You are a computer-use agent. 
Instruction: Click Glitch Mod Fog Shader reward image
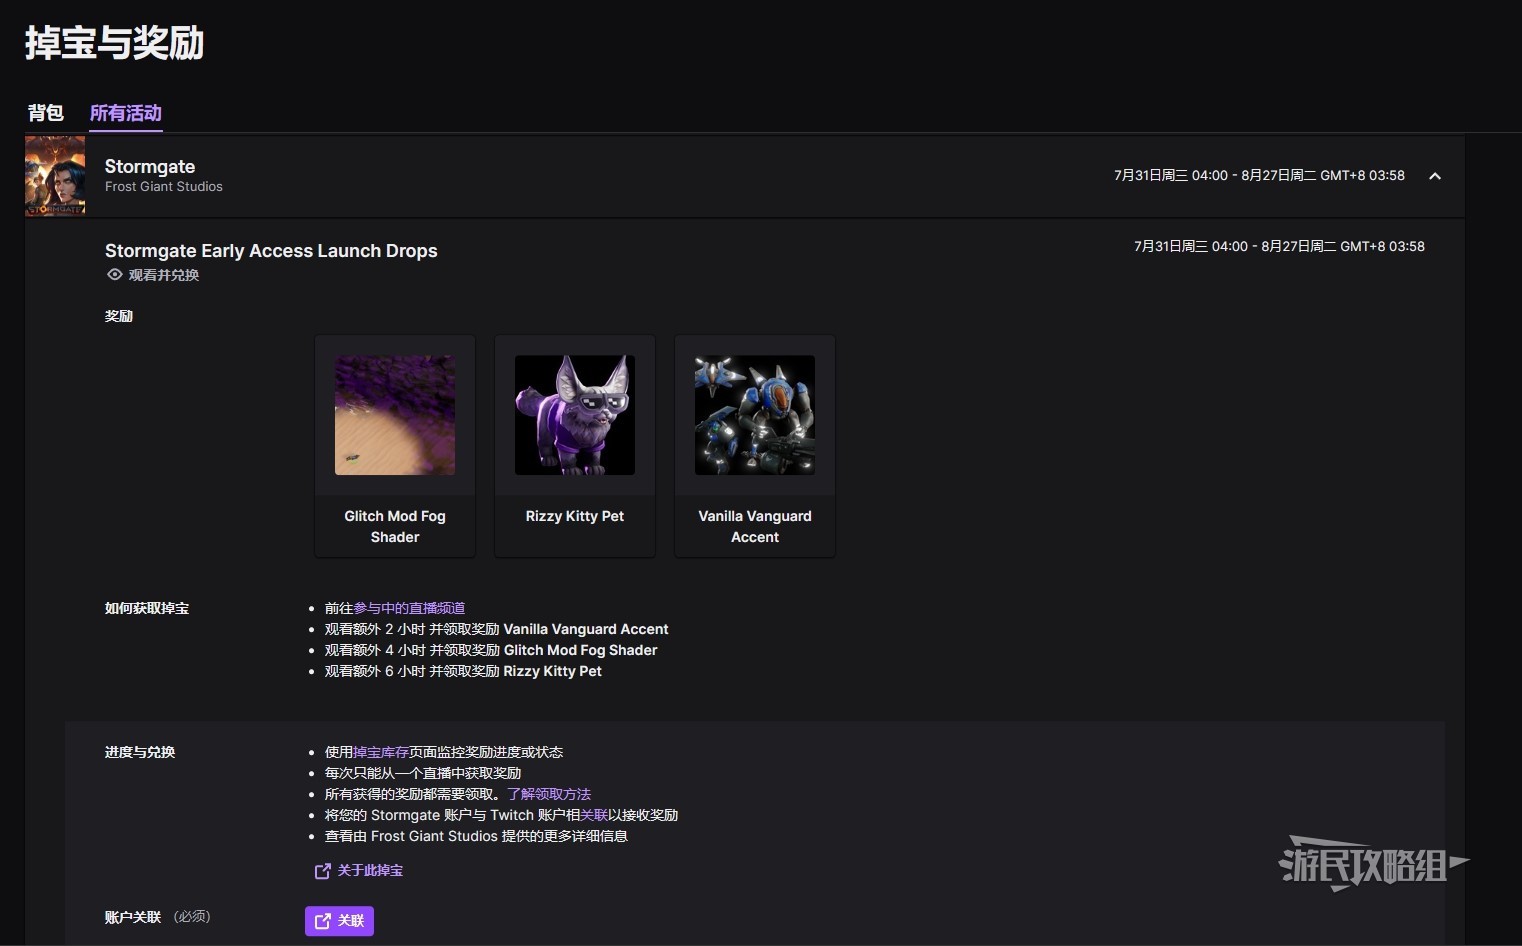[395, 415]
